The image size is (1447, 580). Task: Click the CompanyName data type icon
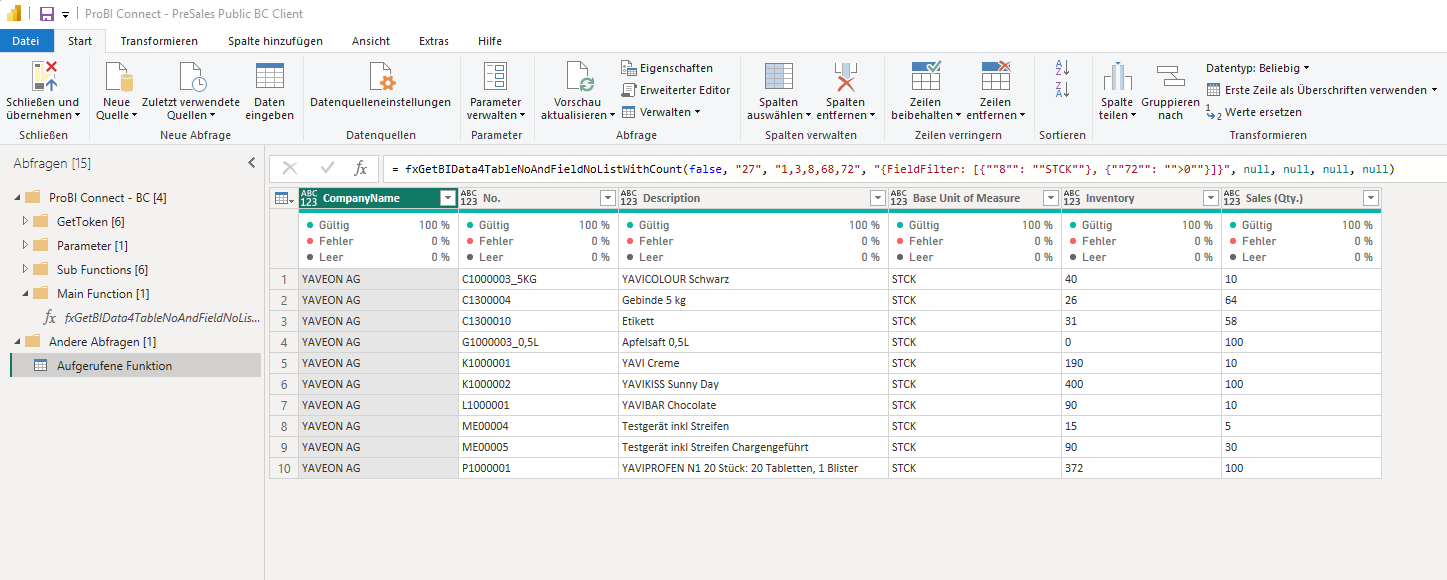(x=309, y=198)
